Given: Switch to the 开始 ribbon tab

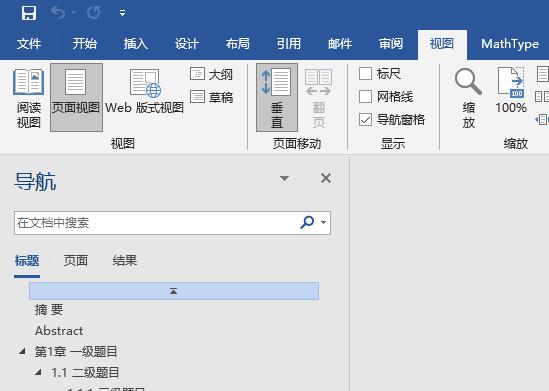Looking at the screenshot, I should [x=84, y=44].
